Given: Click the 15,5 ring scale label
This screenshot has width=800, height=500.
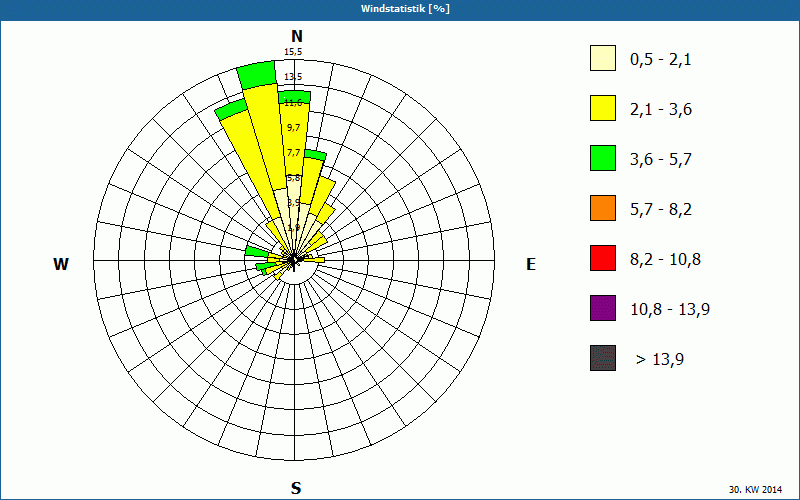Looking at the screenshot, I should click(293, 52).
